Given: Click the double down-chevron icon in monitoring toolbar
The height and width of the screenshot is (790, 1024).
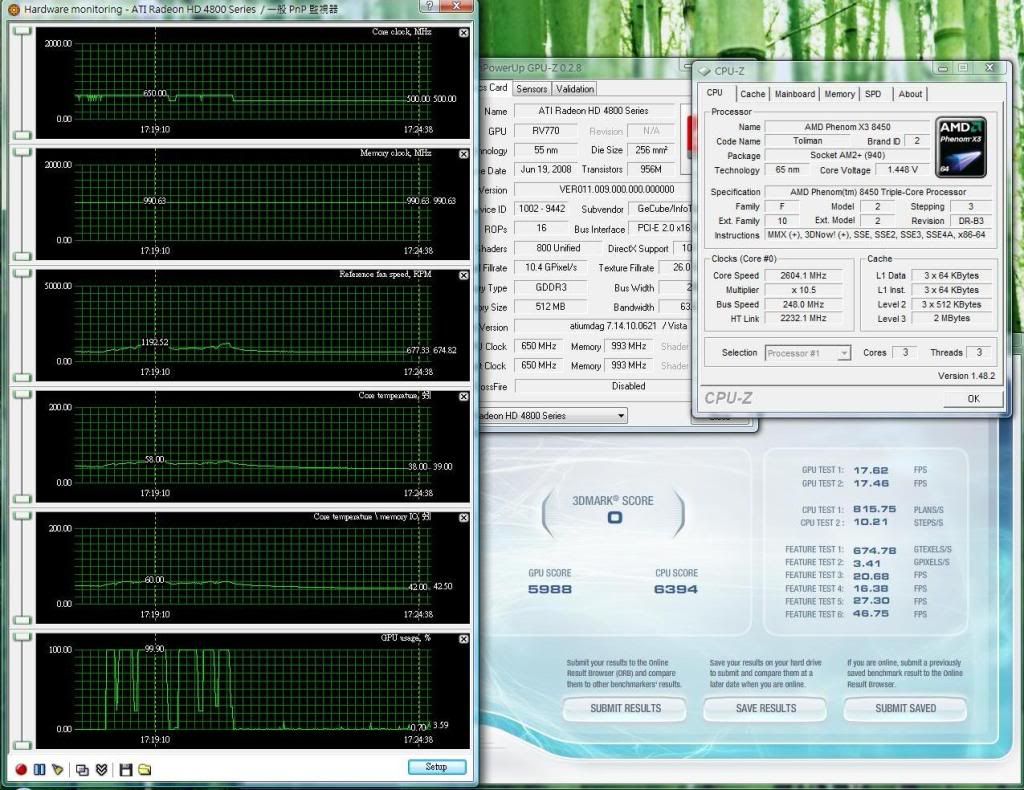Looking at the screenshot, I should (101, 770).
